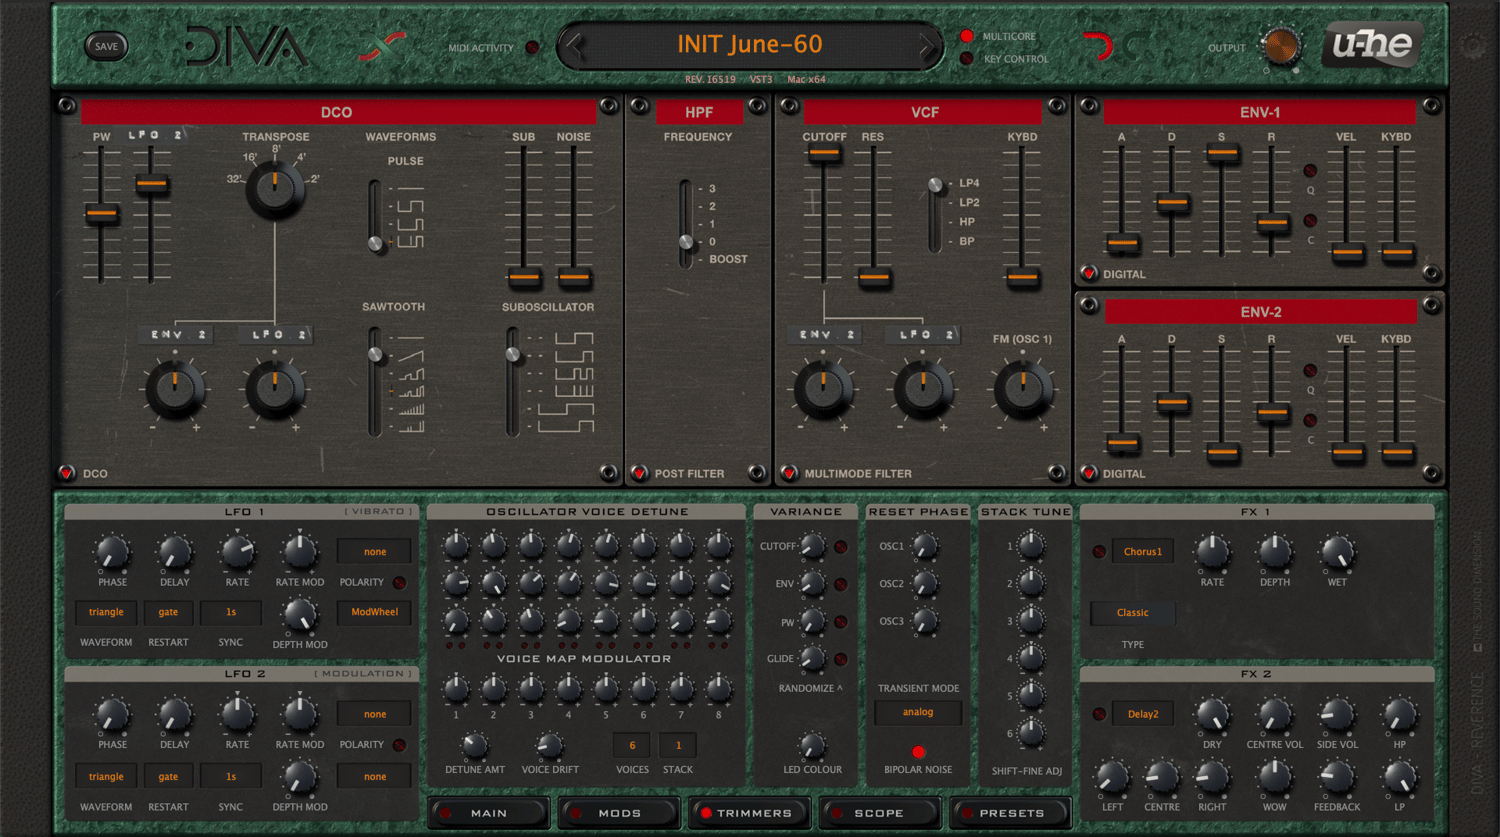Image resolution: width=1500 pixels, height=837 pixels.
Task: Click the DCO TRANSPOSE knob
Action: point(275,188)
